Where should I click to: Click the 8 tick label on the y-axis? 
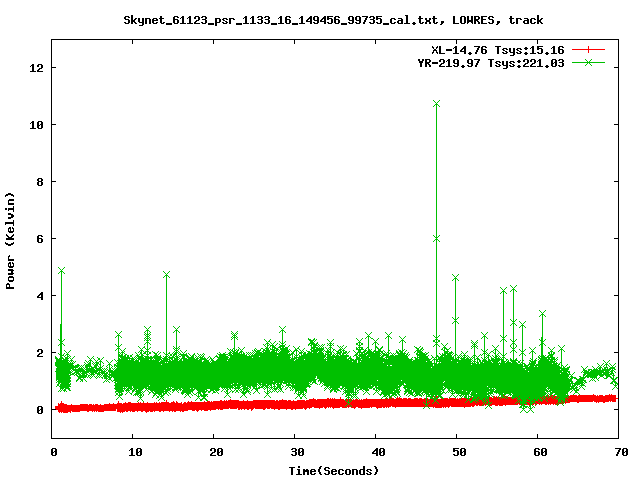tap(40, 181)
